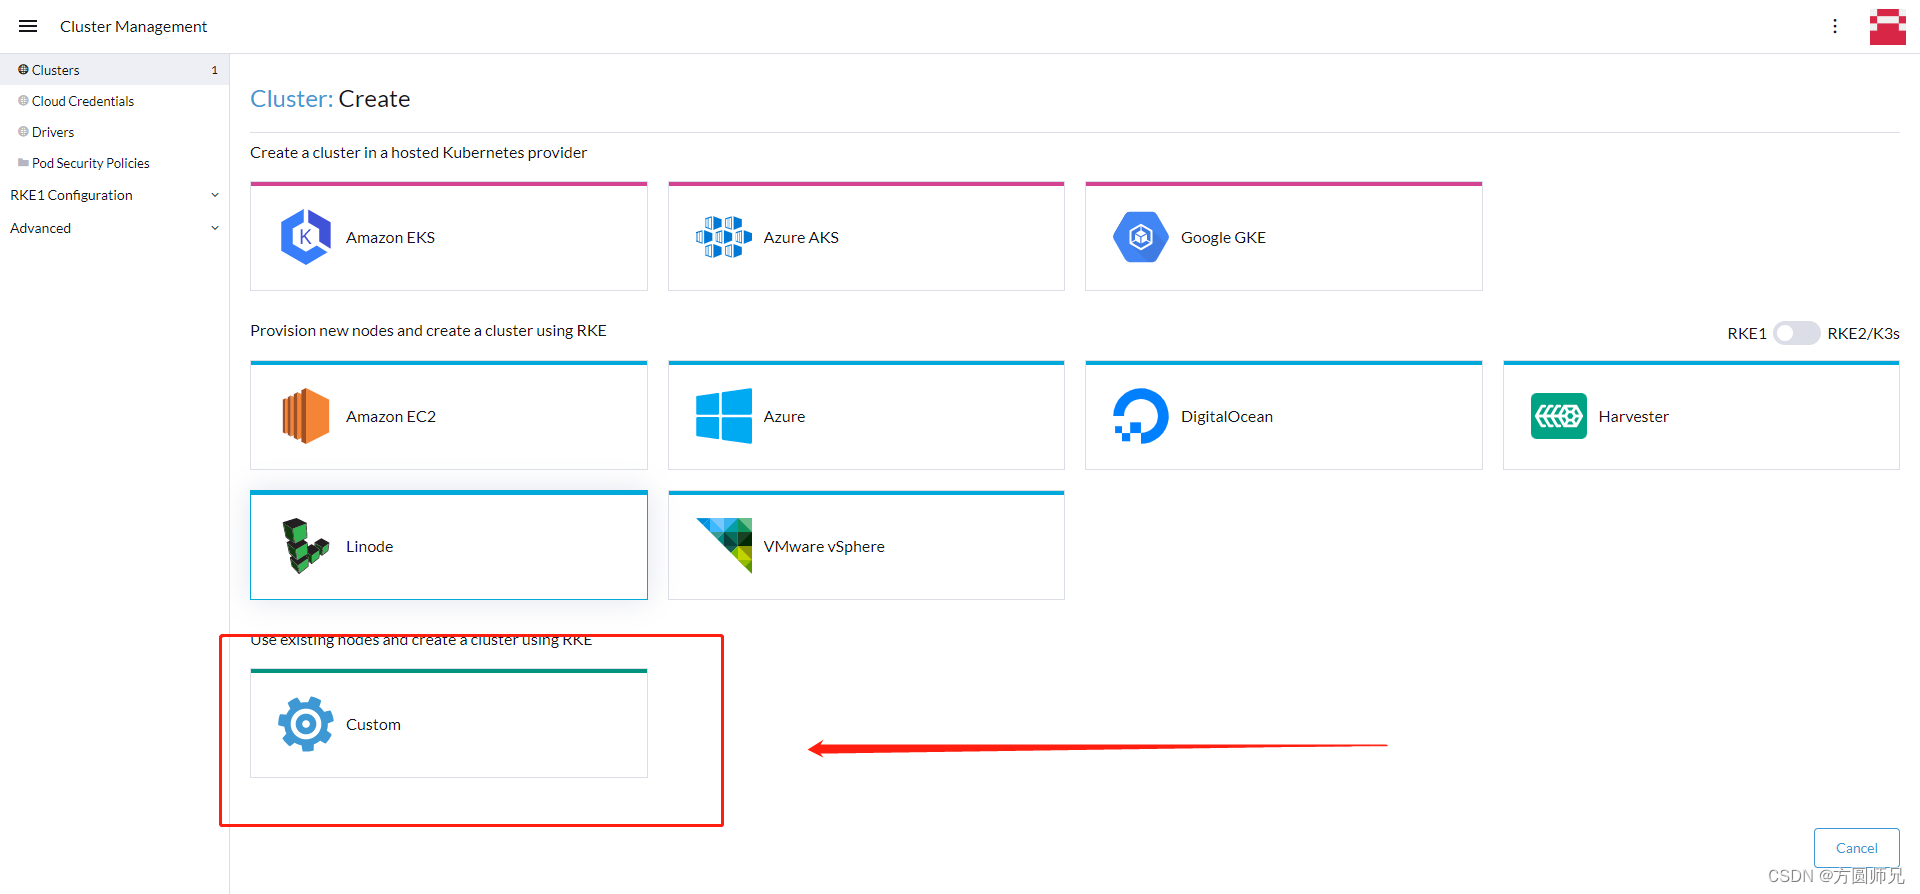Click the Linode cubes logo
Screen dimensions: 1920x894
pos(306,546)
